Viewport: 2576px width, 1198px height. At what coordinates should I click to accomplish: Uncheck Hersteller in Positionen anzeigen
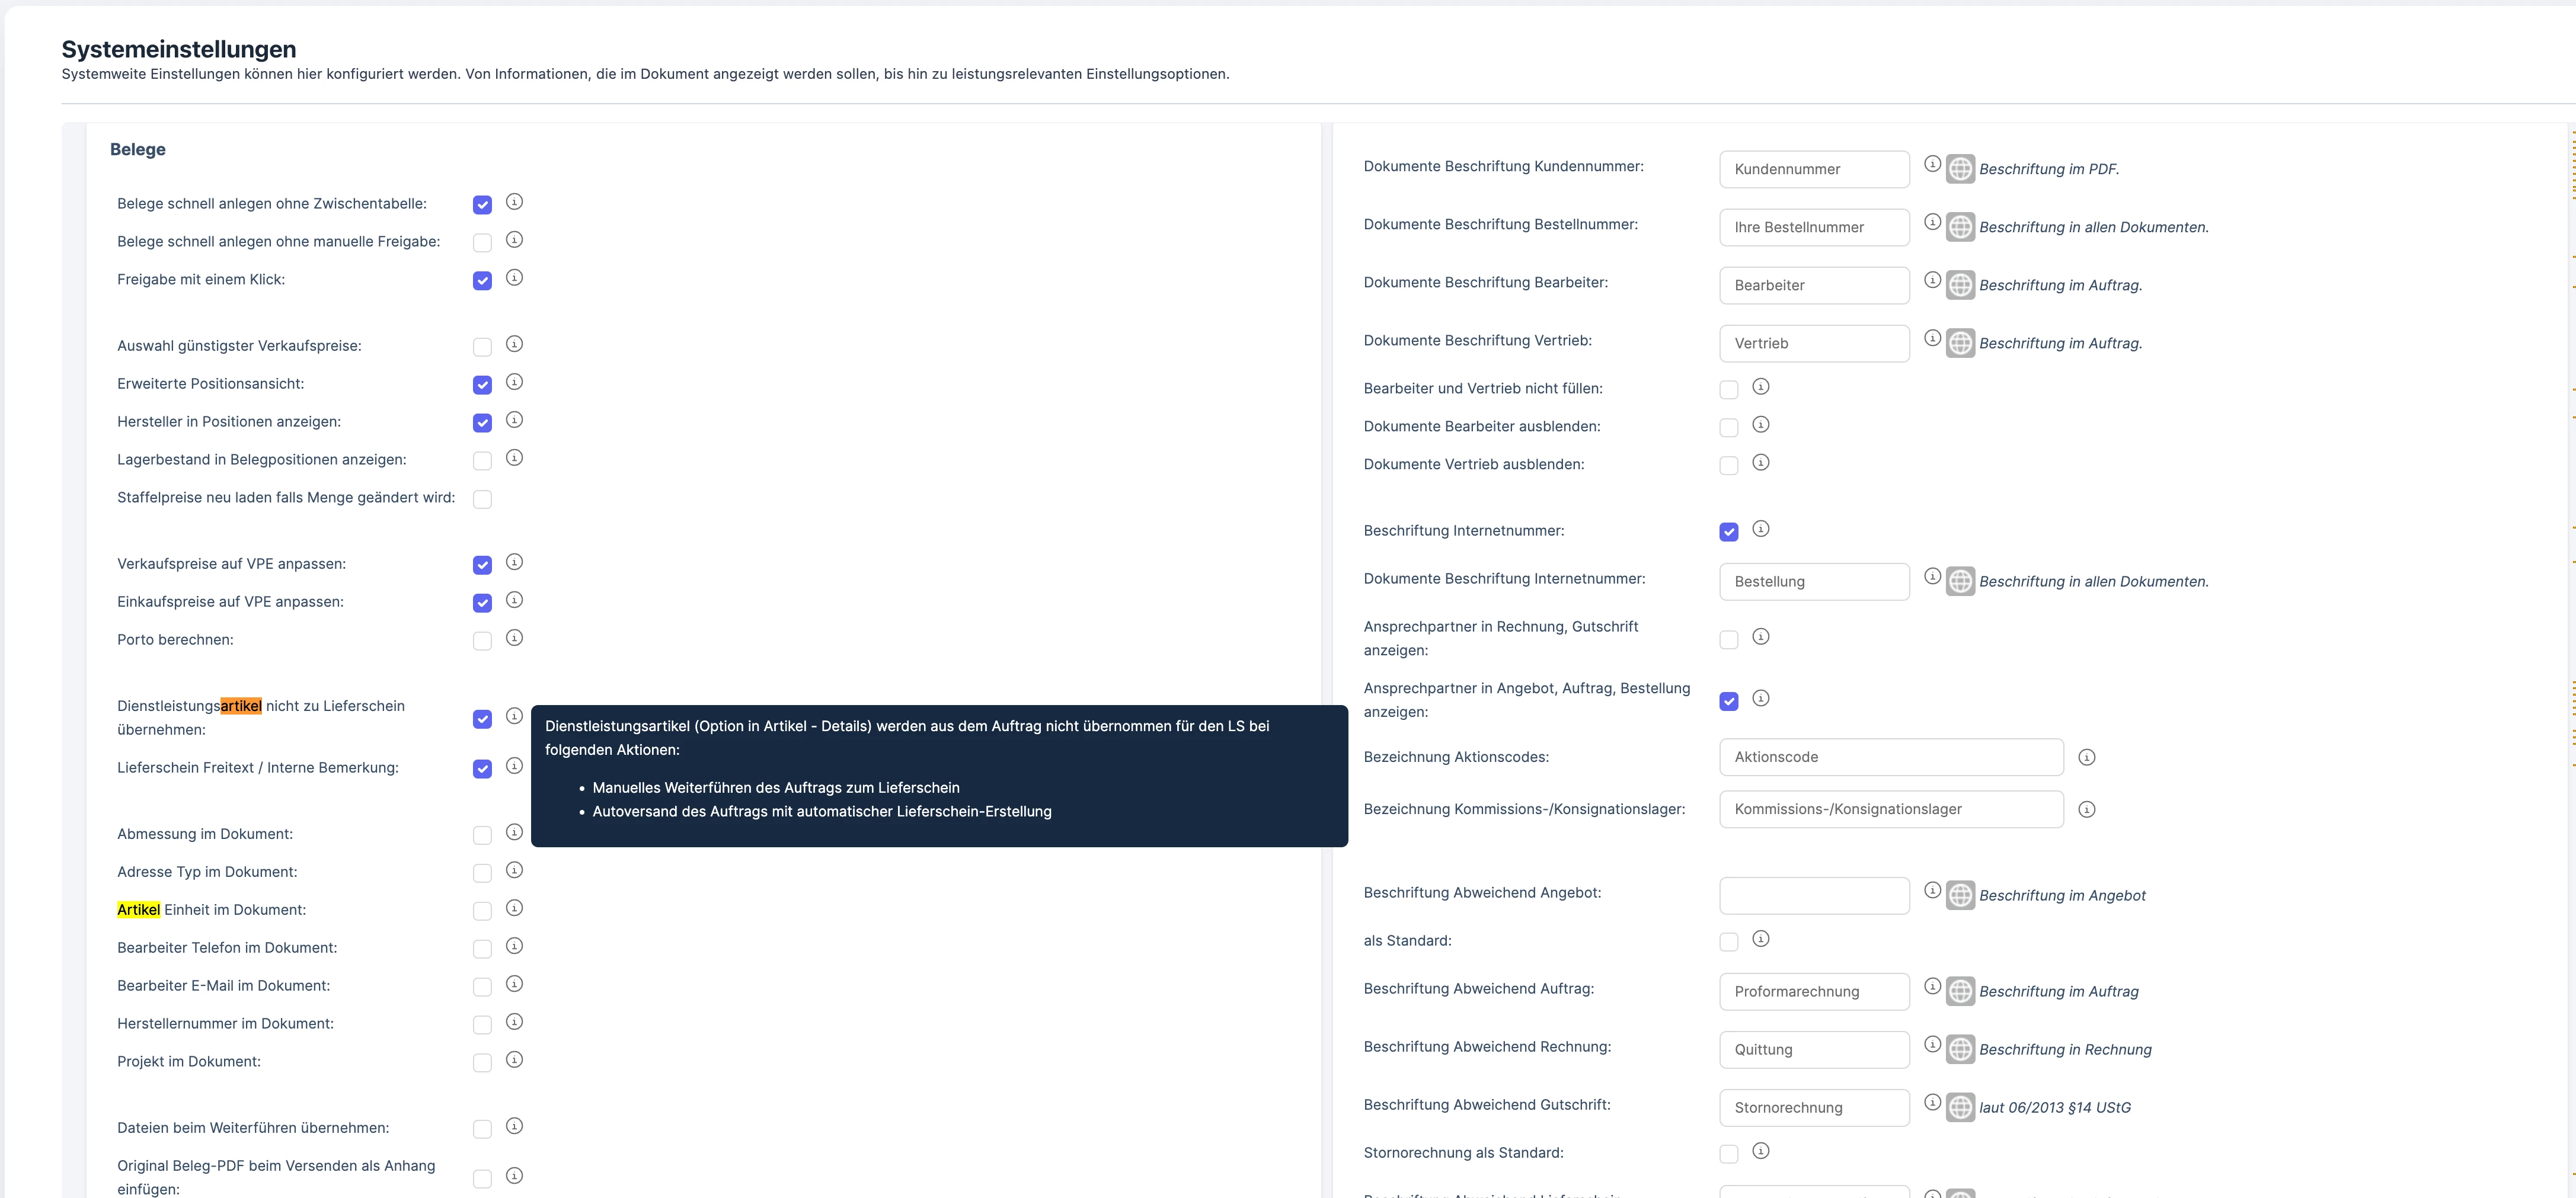(x=482, y=423)
